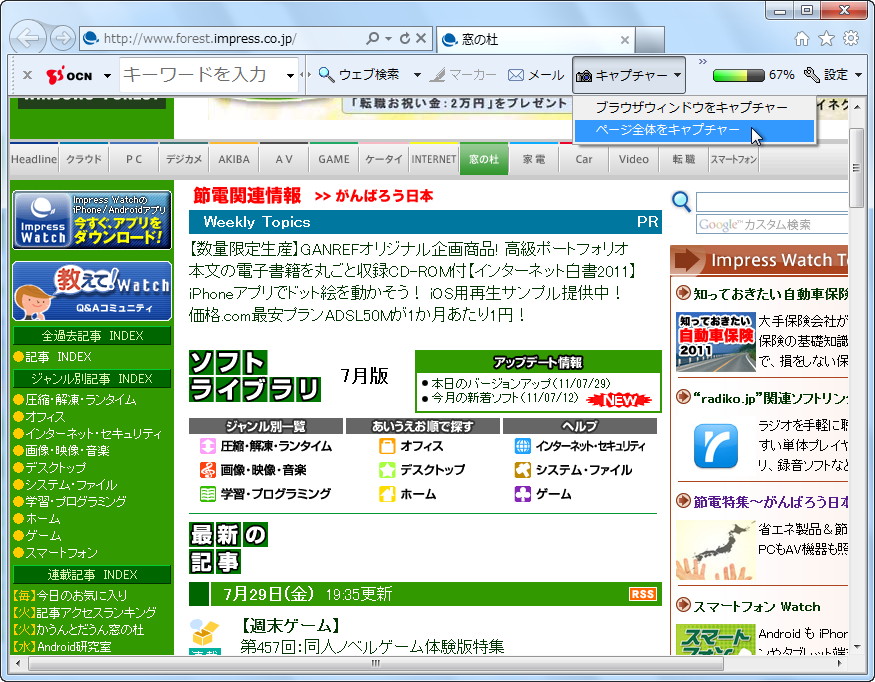Open the デジカメ navigation tab

[184, 159]
